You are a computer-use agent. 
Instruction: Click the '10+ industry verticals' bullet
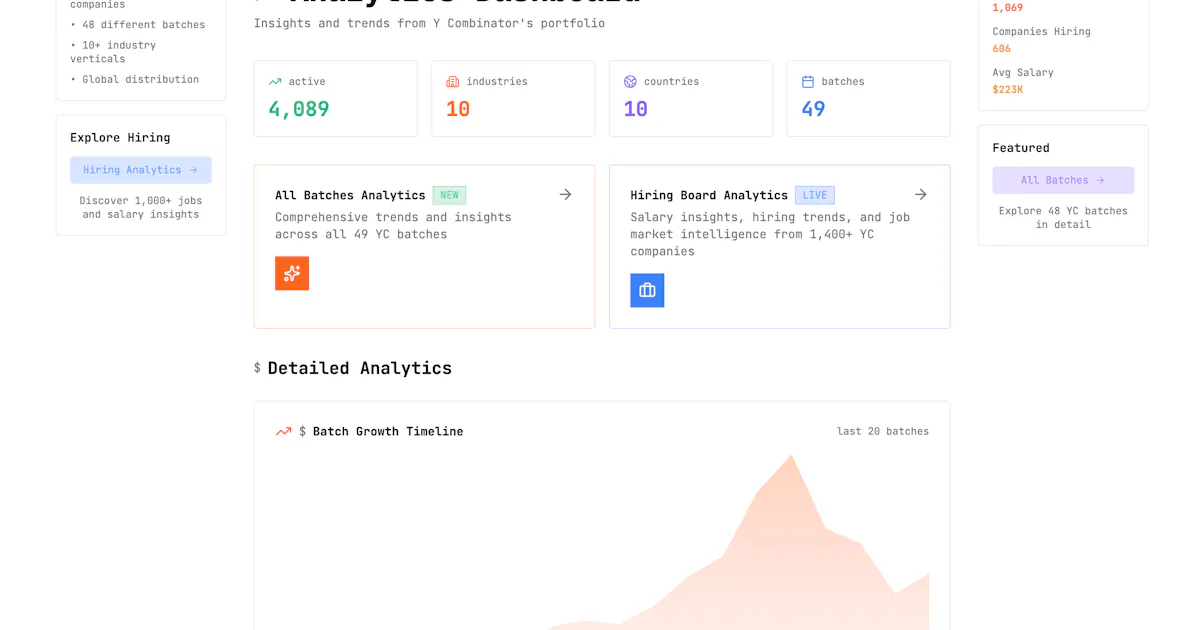coord(113,52)
